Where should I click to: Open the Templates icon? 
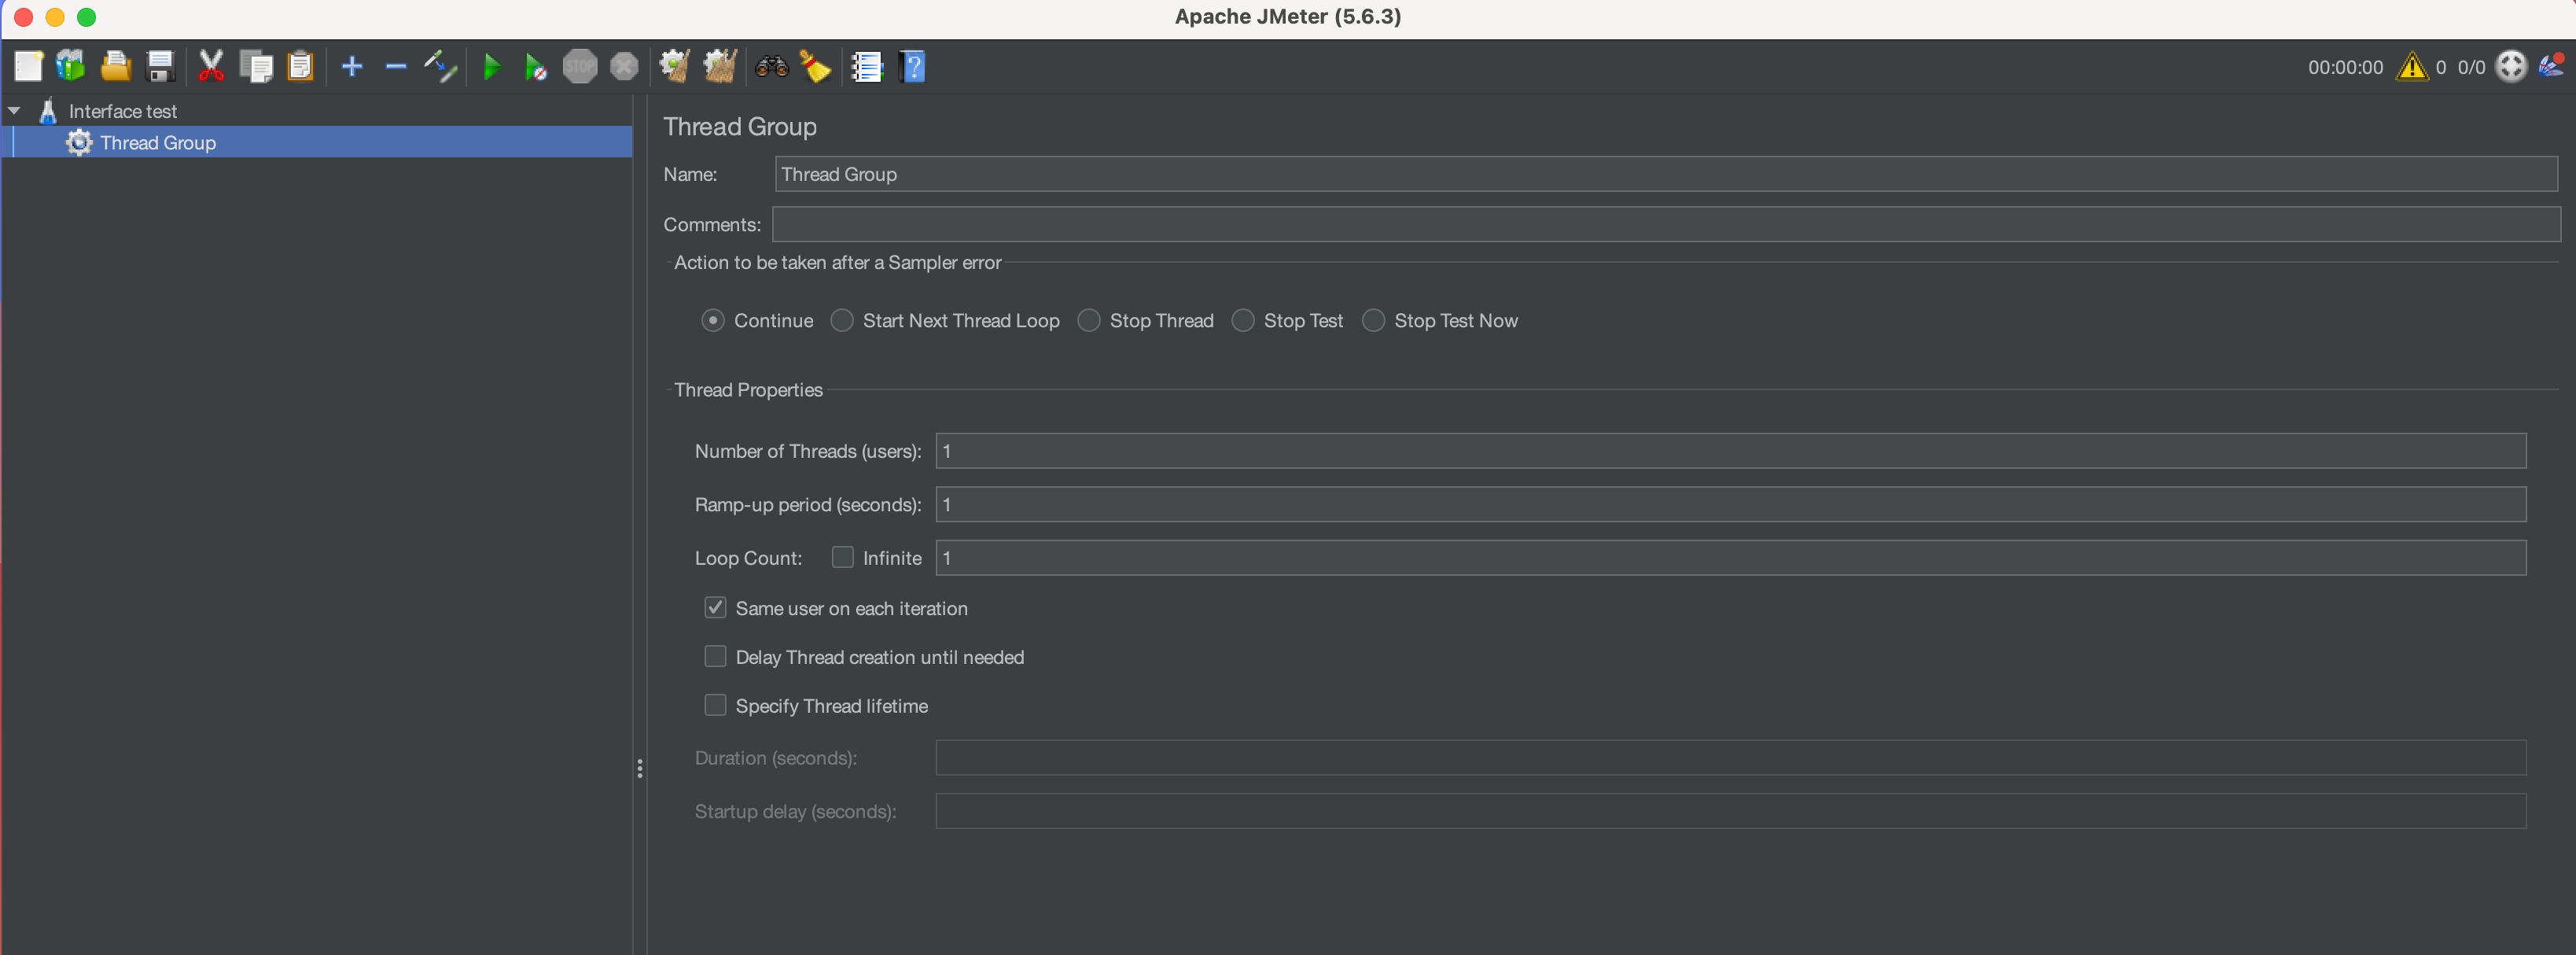point(71,67)
